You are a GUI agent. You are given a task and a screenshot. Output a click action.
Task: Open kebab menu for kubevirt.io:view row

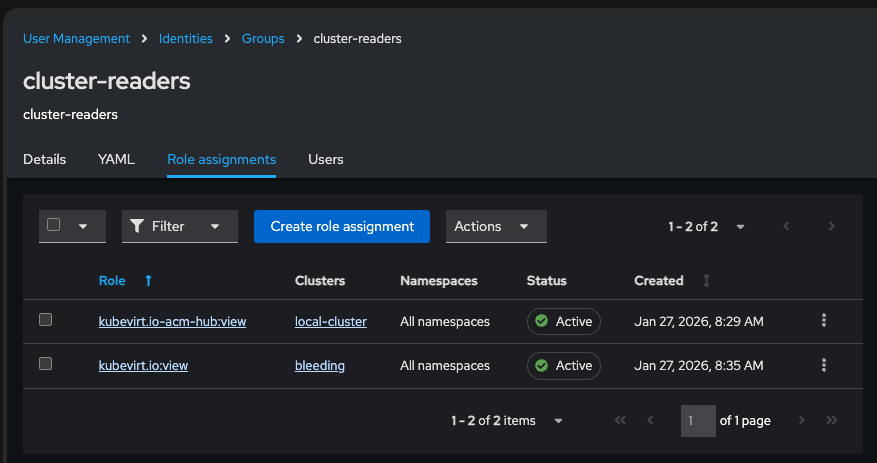(824, 365)
